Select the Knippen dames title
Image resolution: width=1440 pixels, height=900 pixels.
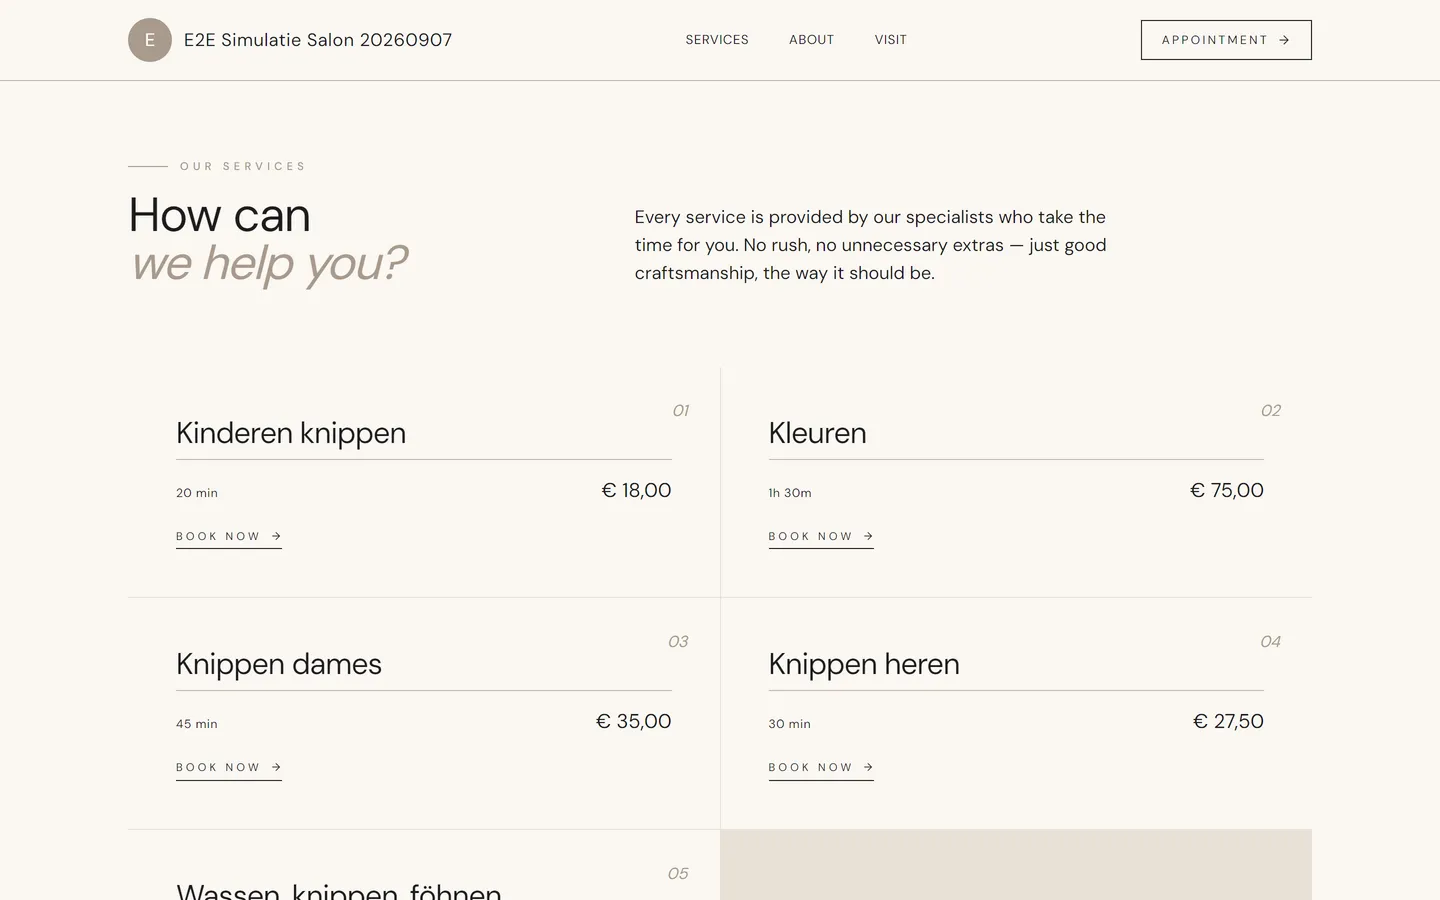[279, 664]
